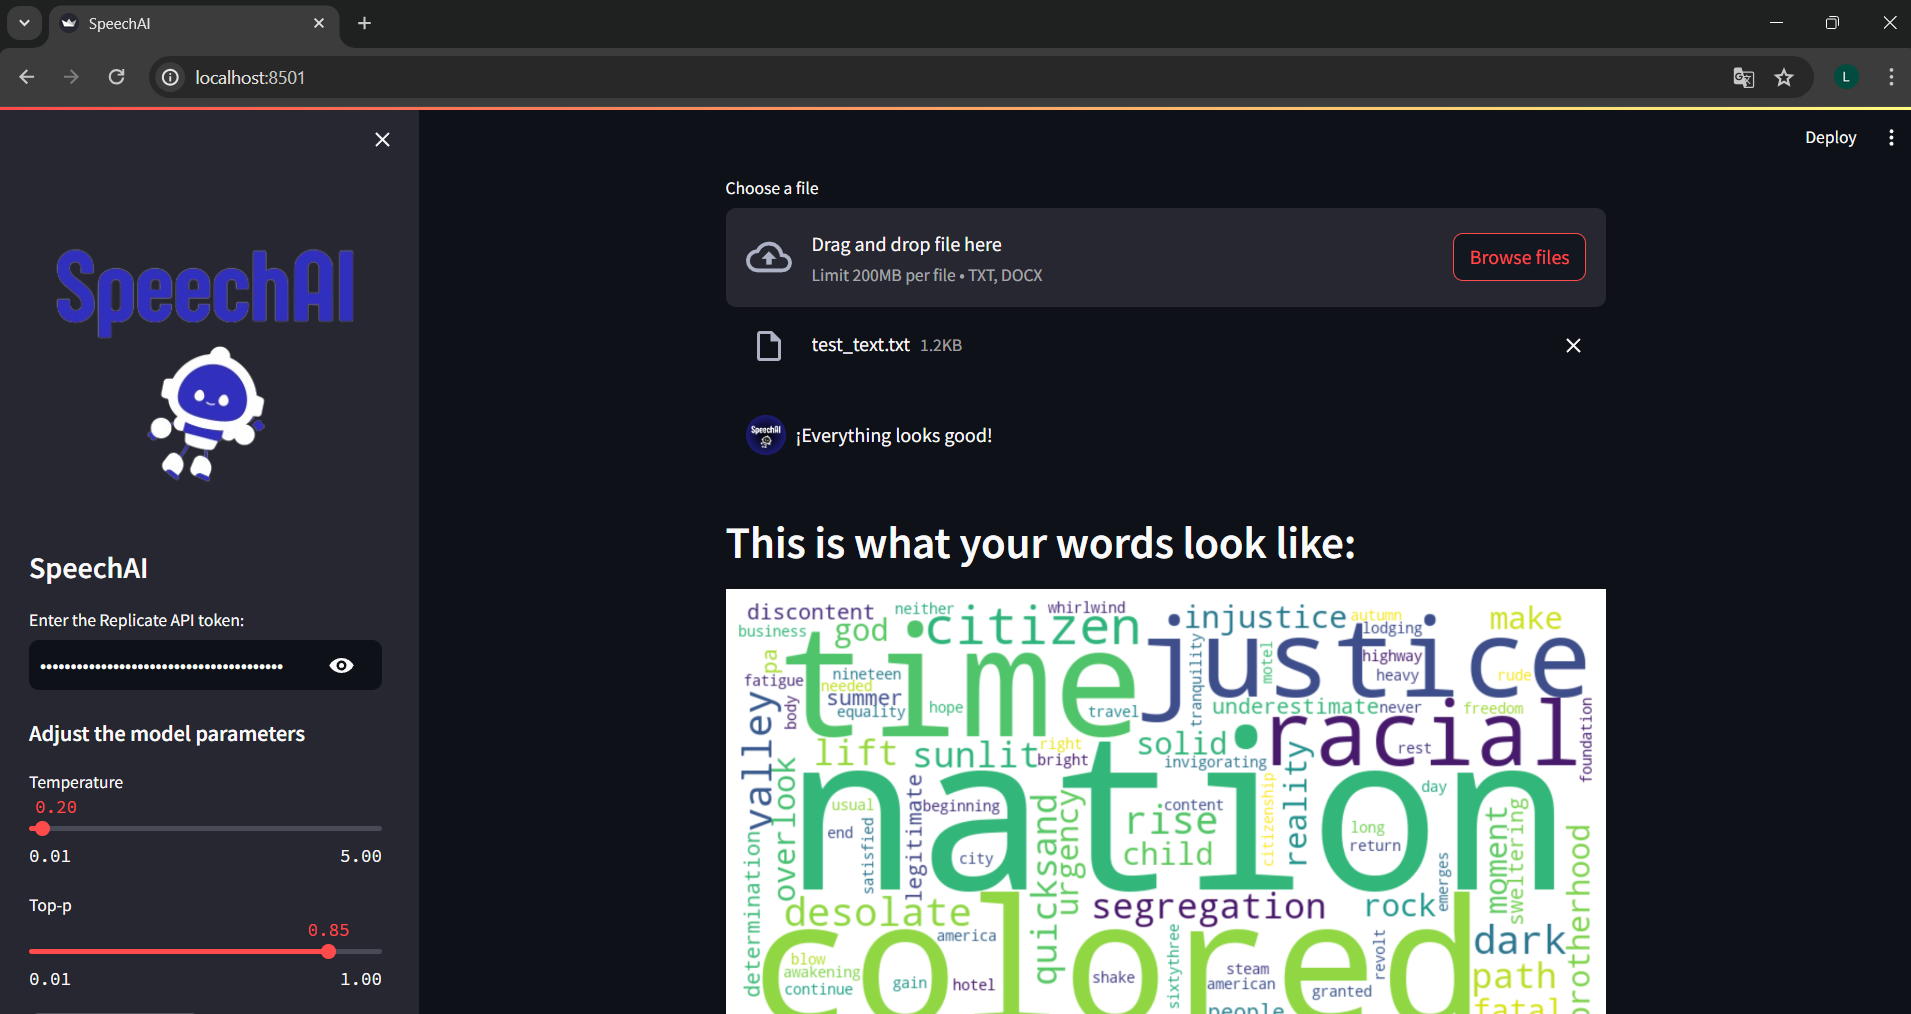The image size is (1911, 1014).
Task: Remove the uploaded test_text.txt file
Action: coord(1573,346)
